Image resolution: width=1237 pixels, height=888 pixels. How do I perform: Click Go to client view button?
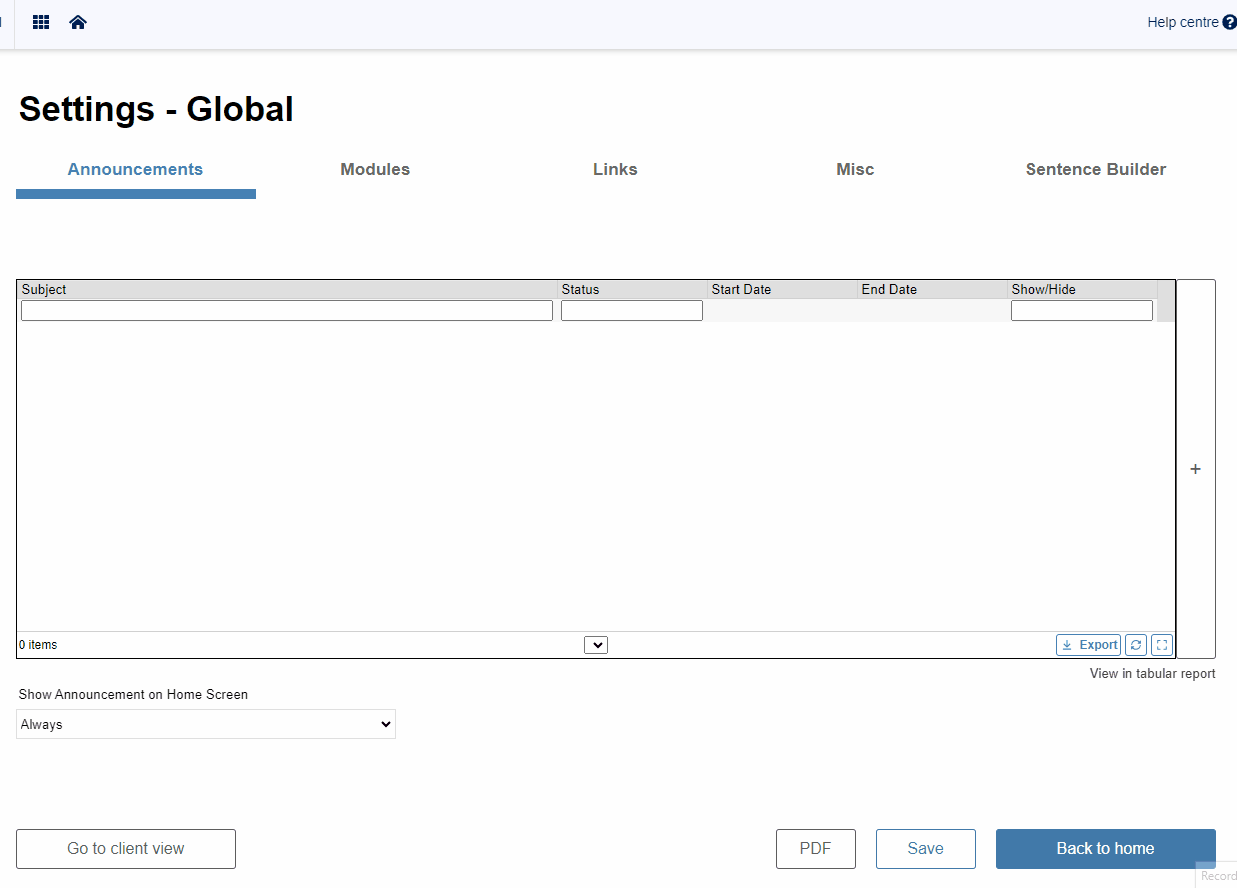pyautogui.click(x=126, y=849)
